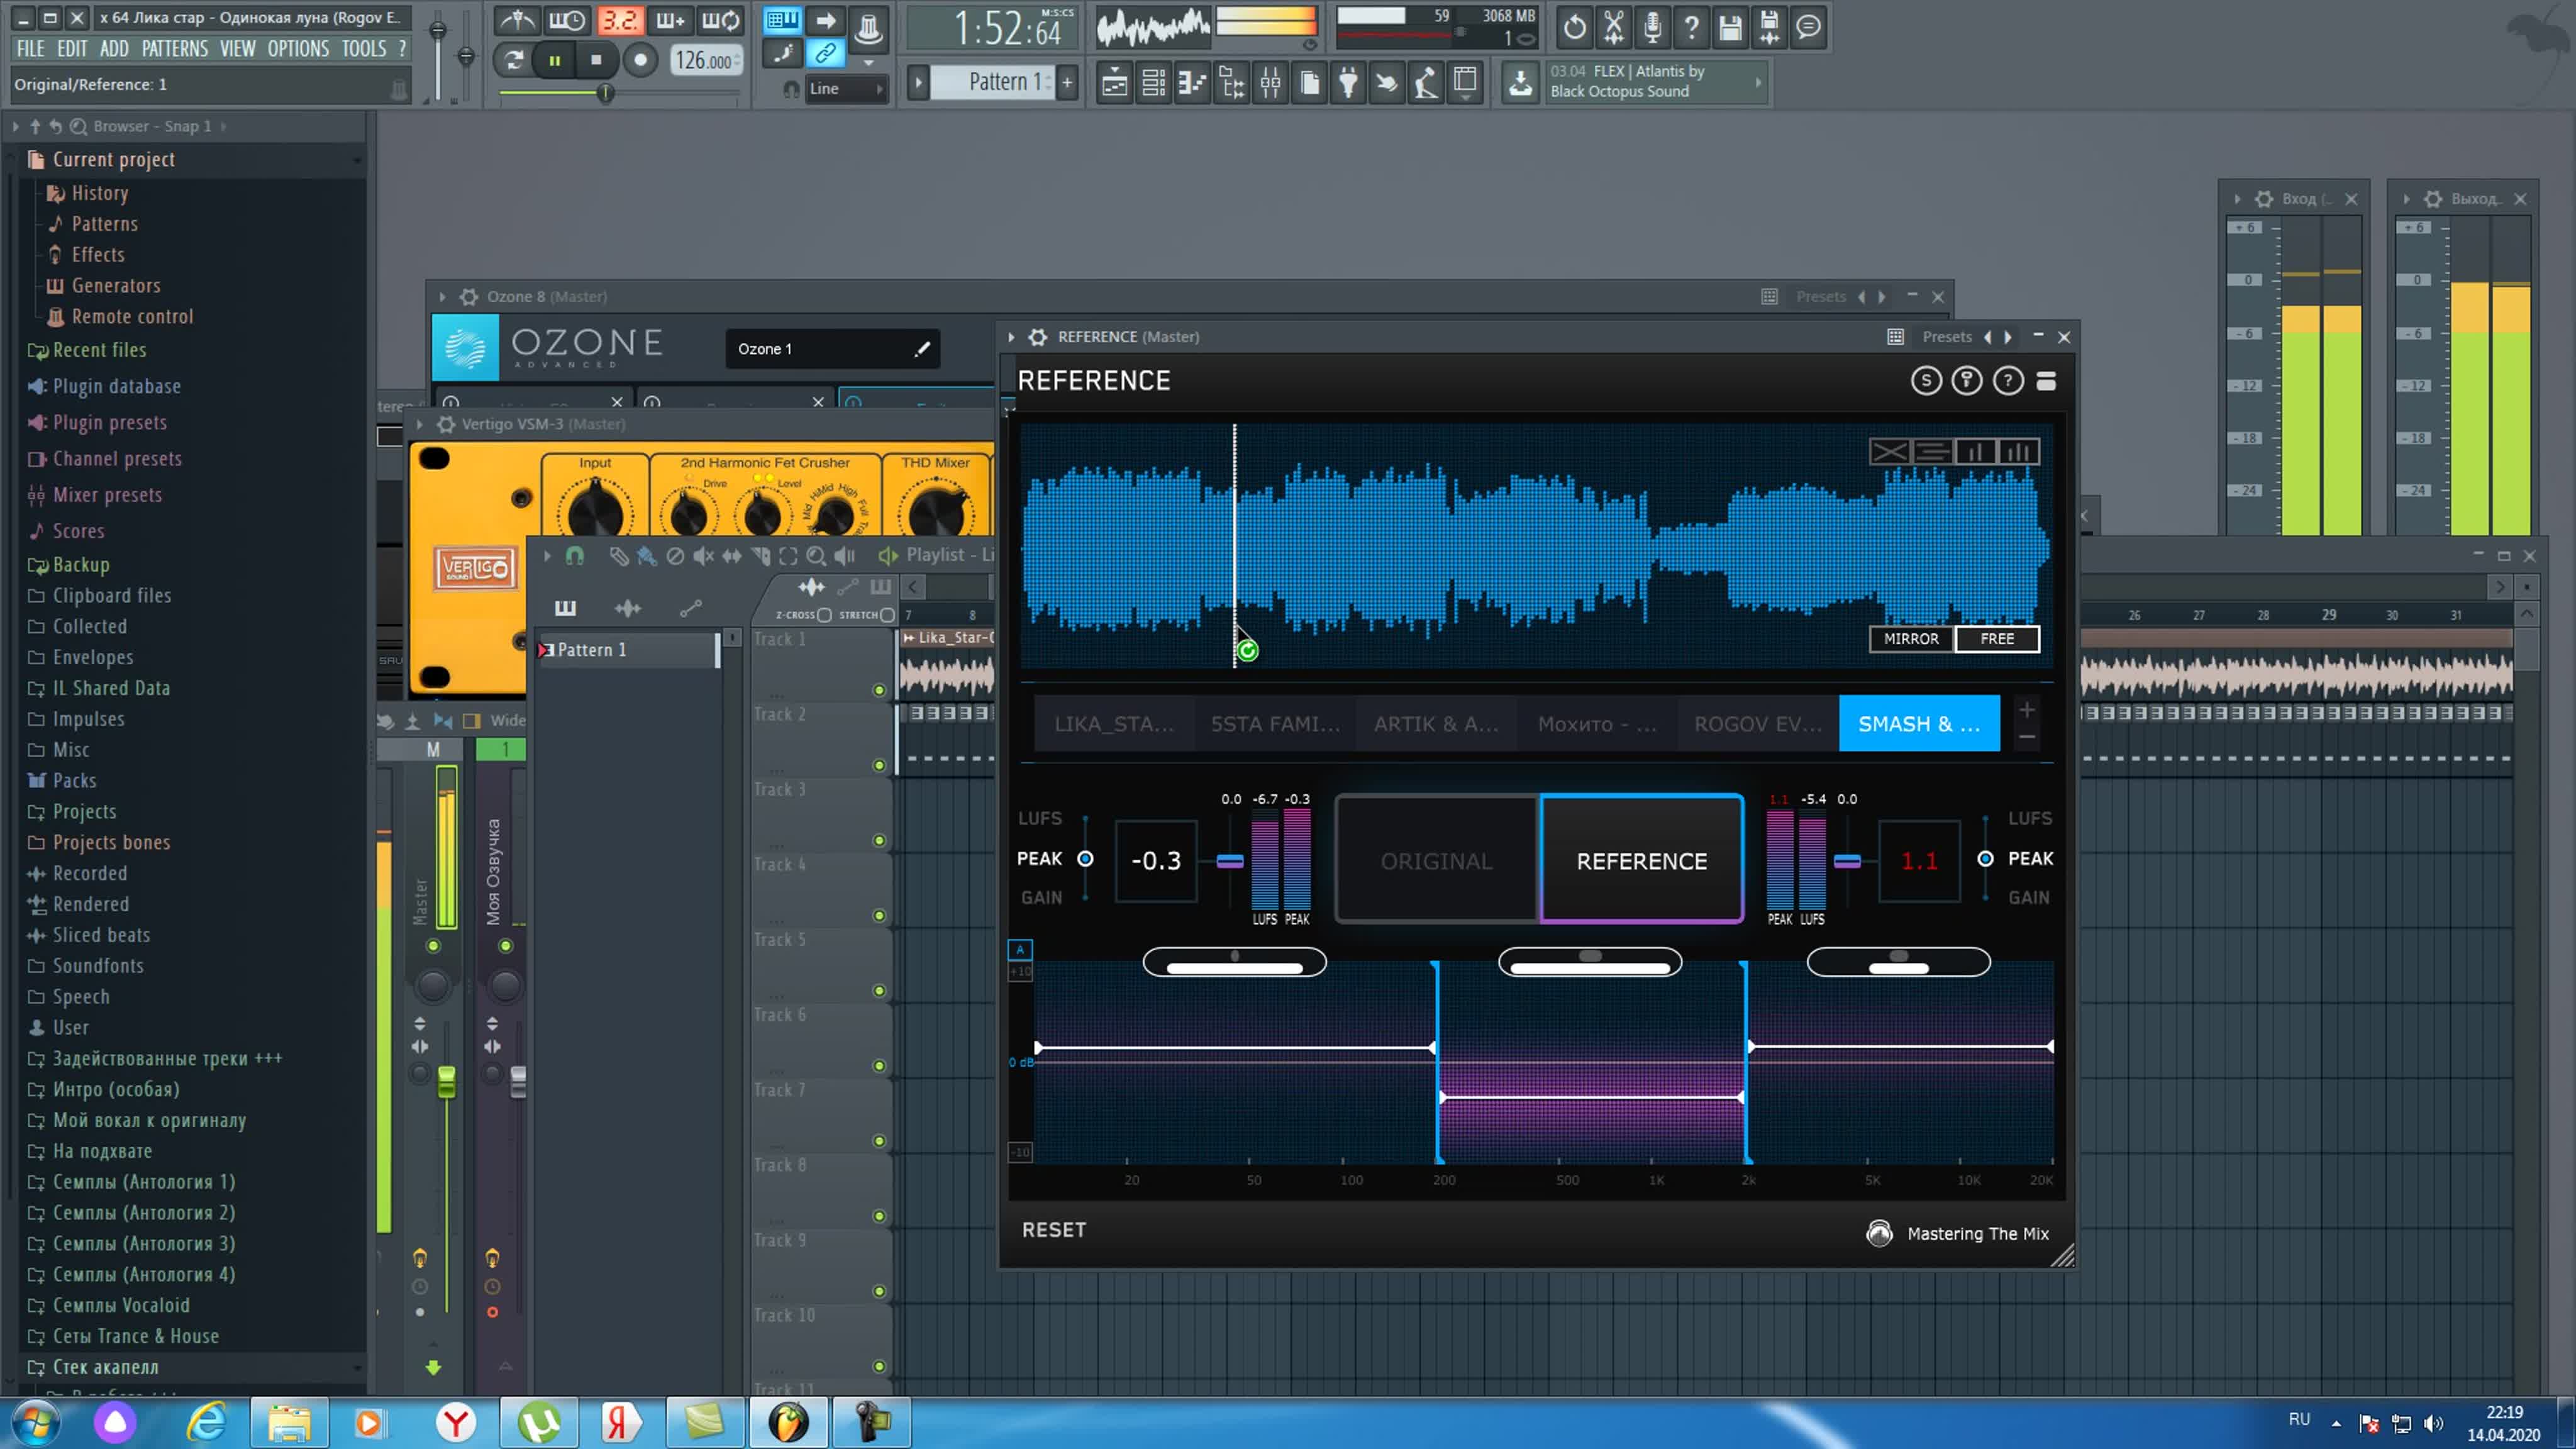Image resolution: width=2576 pixels, height=1449 pixels.
Task: Click the Undo history reload icon
Action: pyautogui.click(x=1574, y=27)
